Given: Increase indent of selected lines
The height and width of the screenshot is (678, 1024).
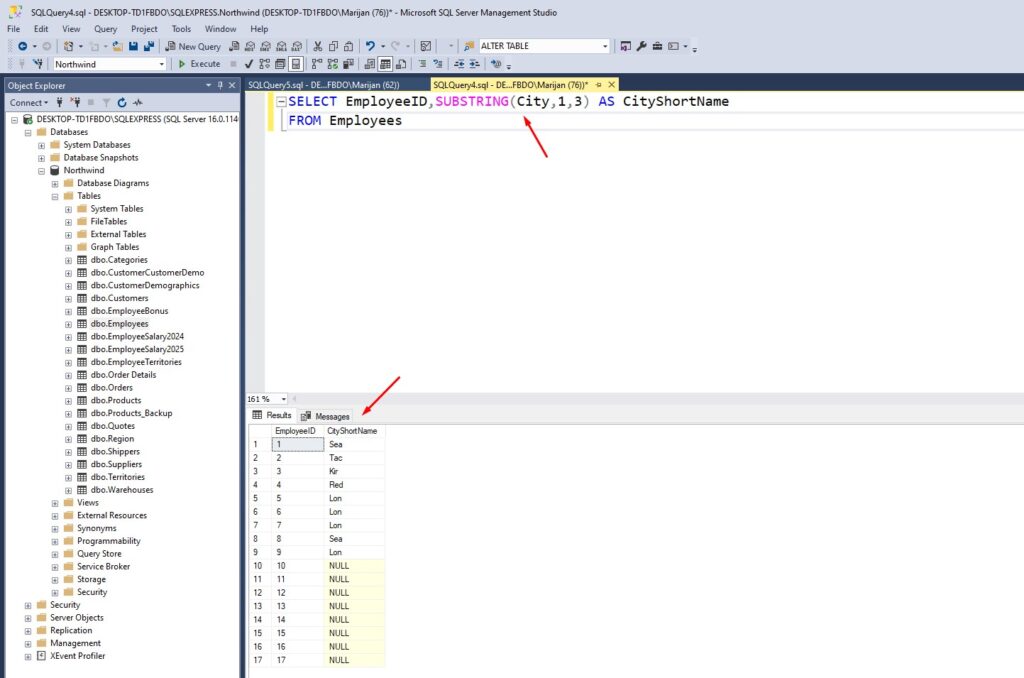Looking at the screenshot, I should [x=475, y=64].
